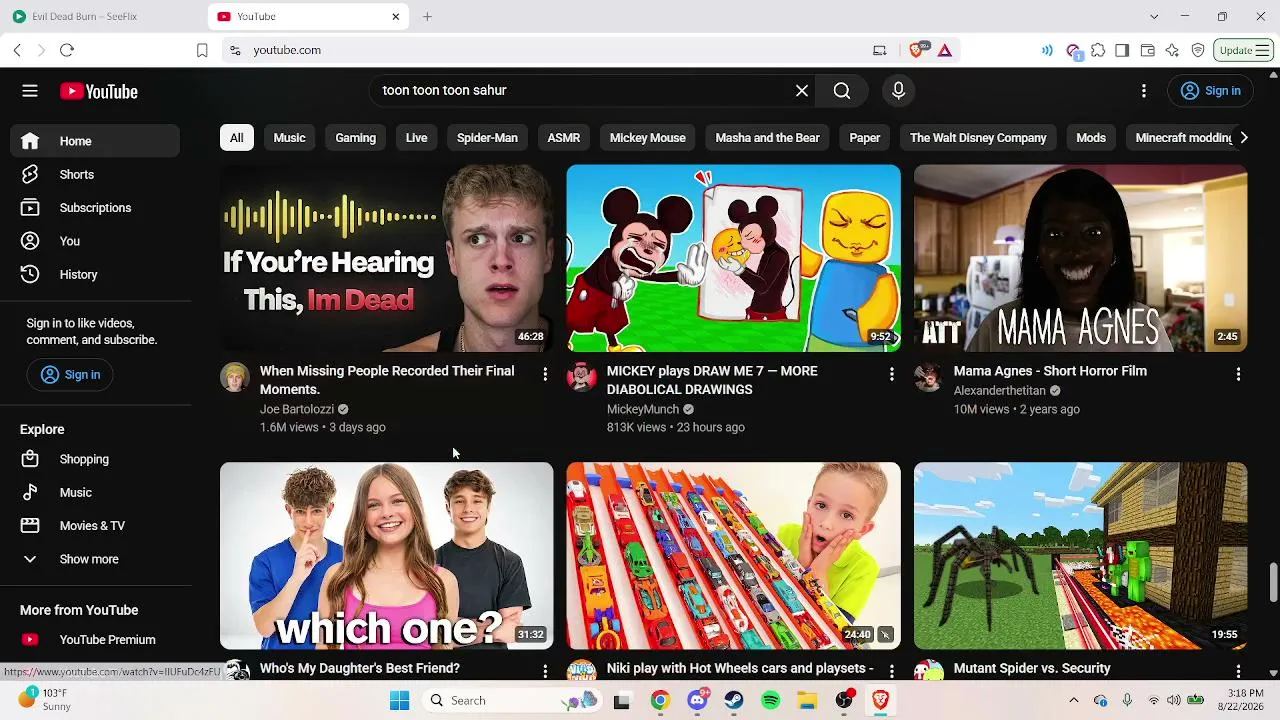Select the Masha and the Bear chip

pyautogui.click(x=768, y=138)
